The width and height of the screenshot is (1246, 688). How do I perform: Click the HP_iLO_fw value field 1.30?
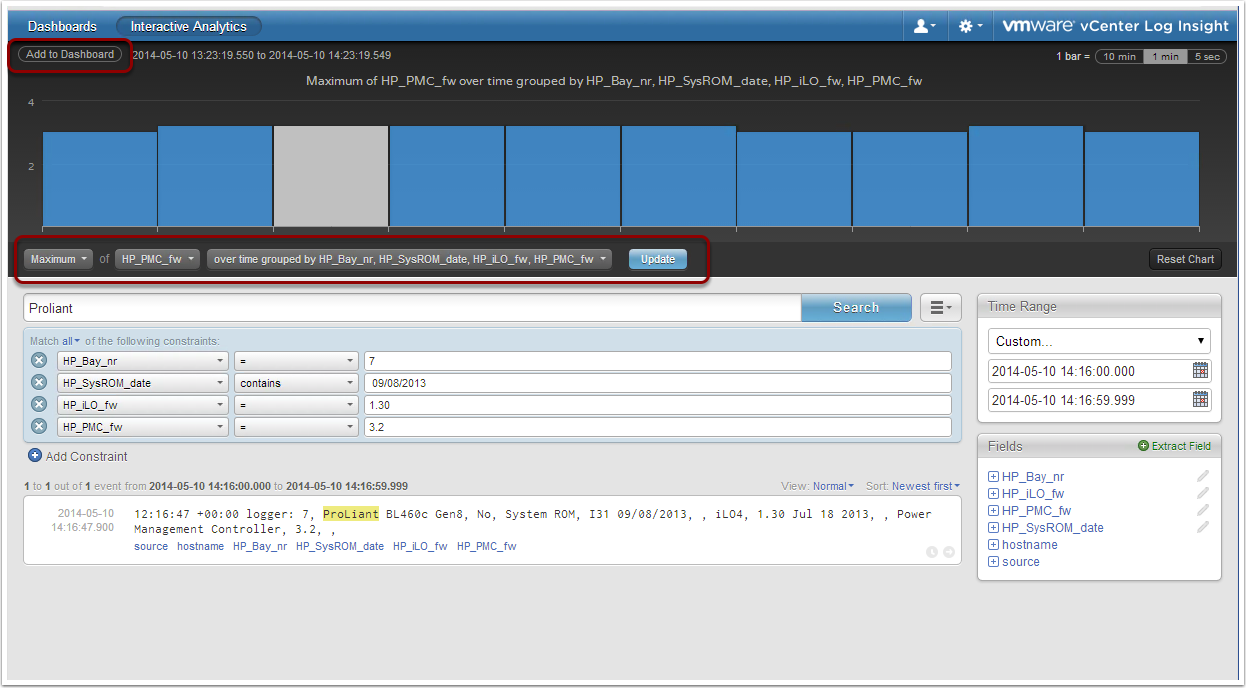[x=657, y=405]
